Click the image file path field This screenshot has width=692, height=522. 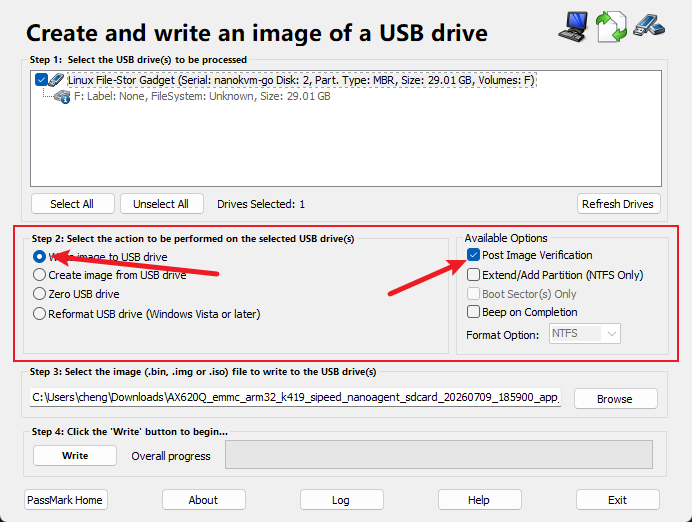[296, 397]
